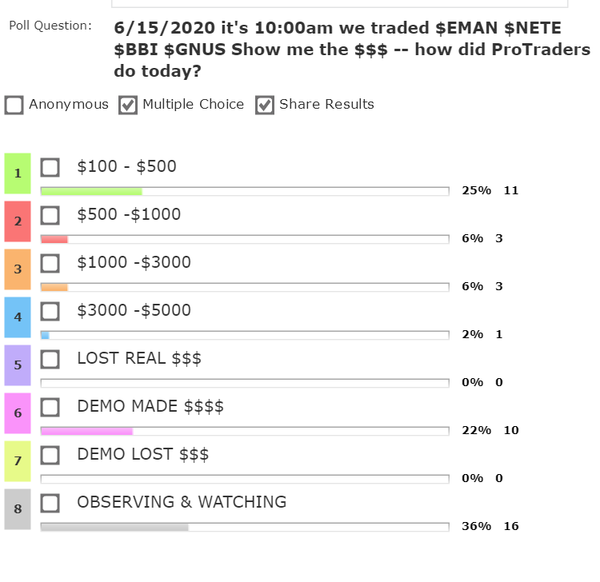Mark the $3000 -$5000 checkbox
The width and height of the screenshot is (600, 582).
[51, 311]
